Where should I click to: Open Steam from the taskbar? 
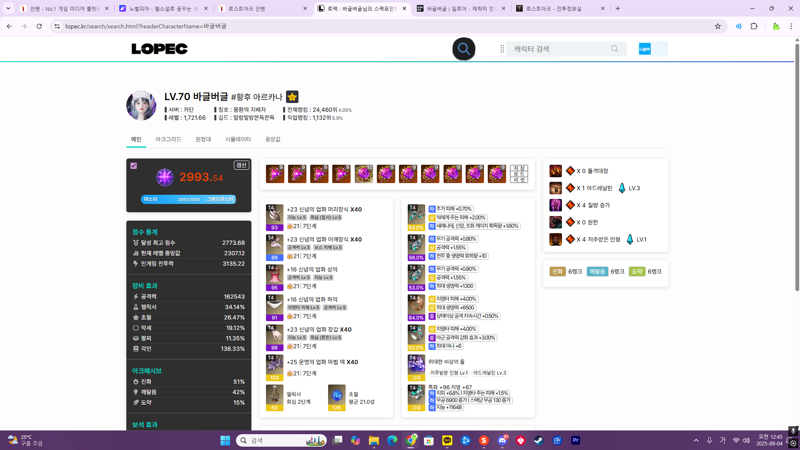(x=538, y=440)
